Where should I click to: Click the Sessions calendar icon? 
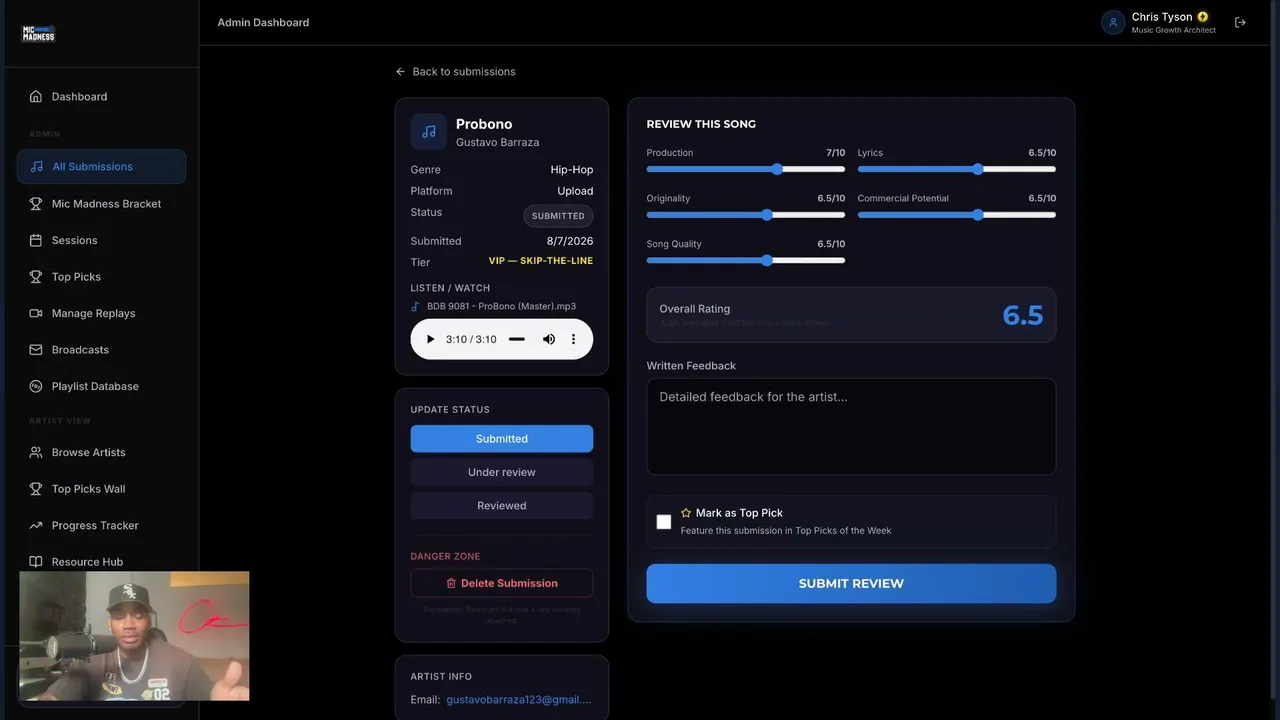[36, 240]
